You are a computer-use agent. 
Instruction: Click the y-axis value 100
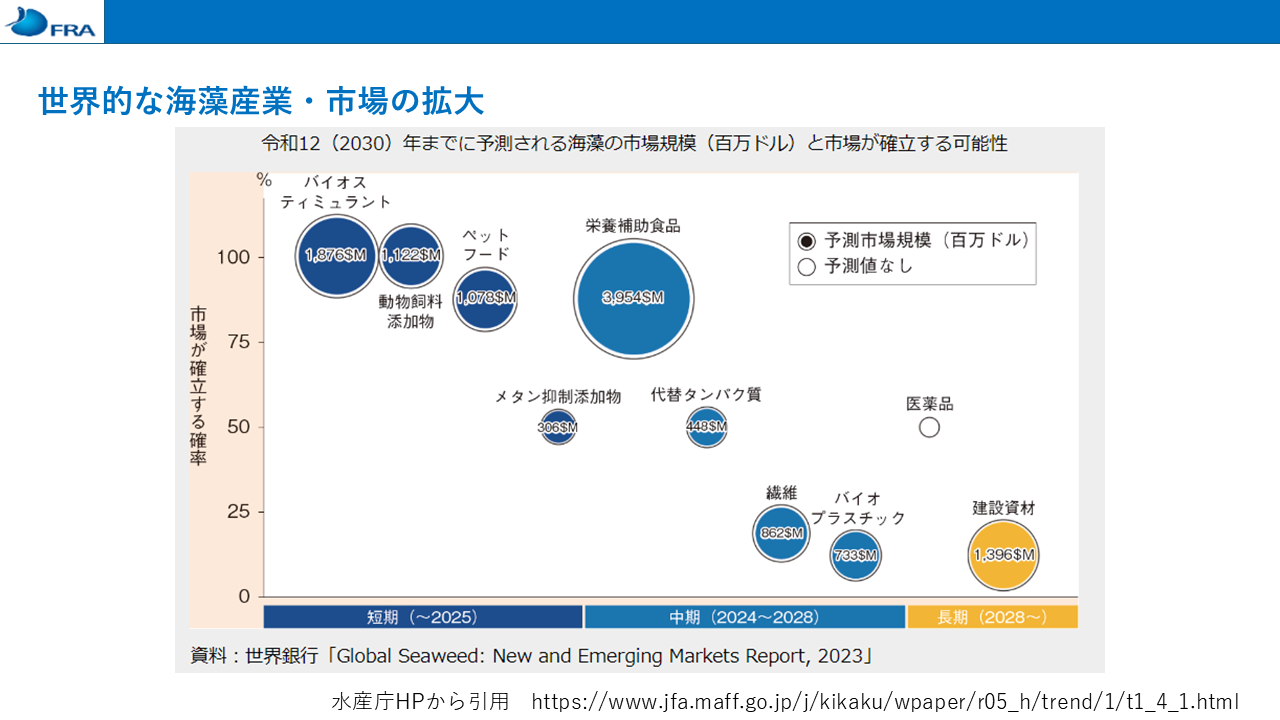234,257
